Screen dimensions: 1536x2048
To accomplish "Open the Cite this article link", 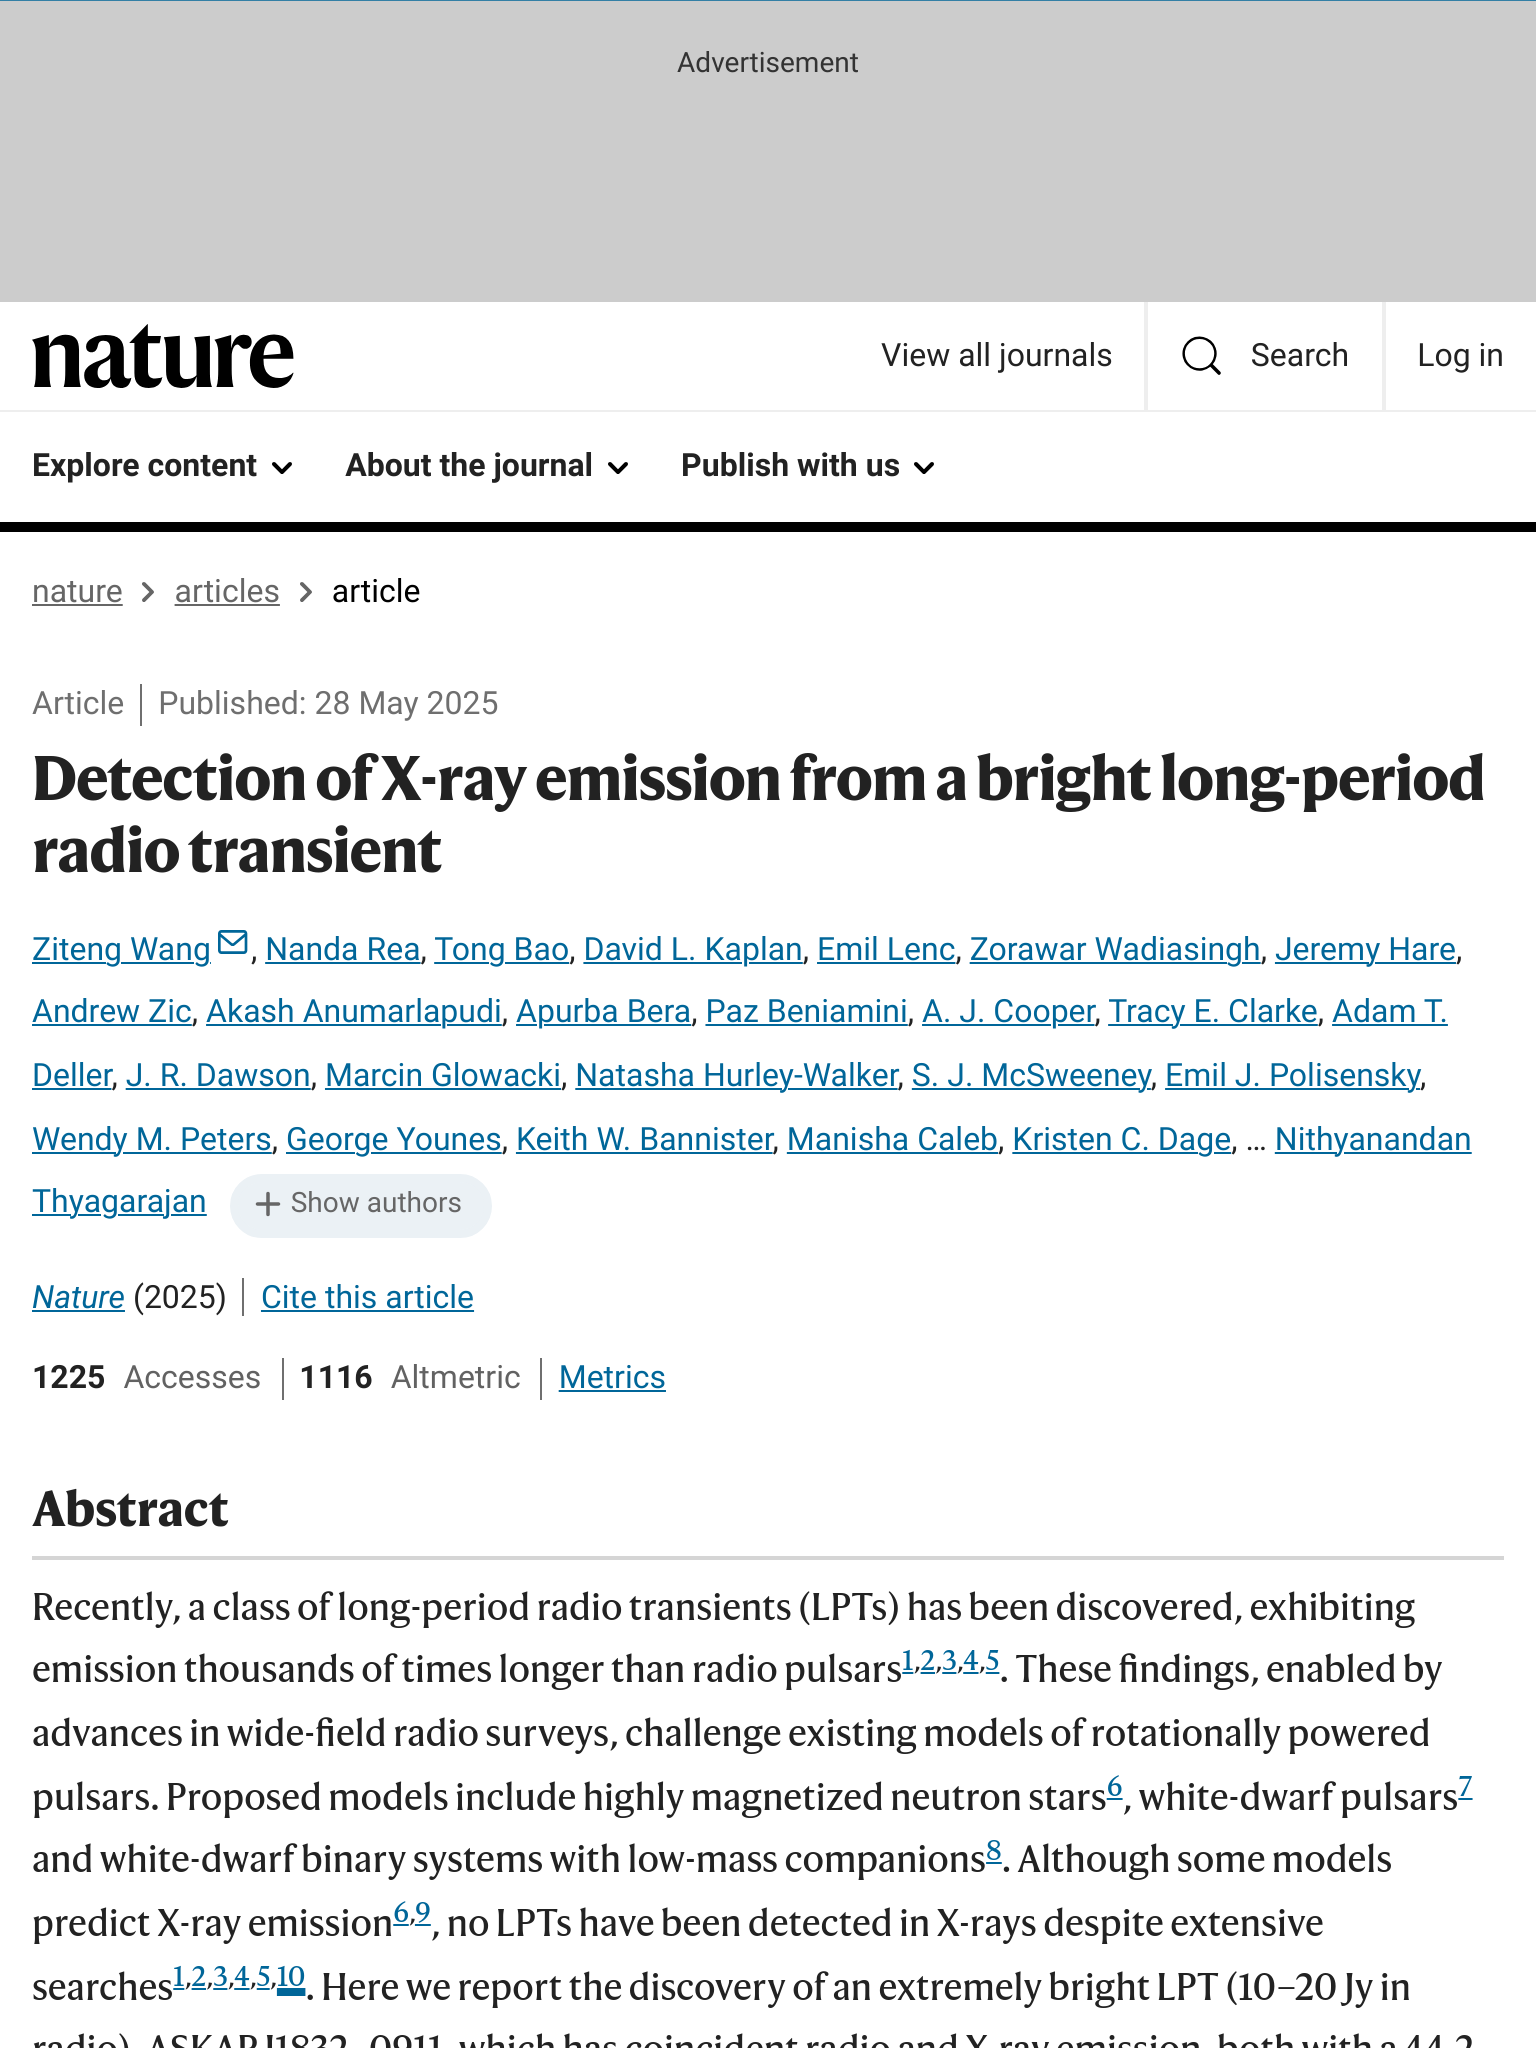I will coord(367,1297).
